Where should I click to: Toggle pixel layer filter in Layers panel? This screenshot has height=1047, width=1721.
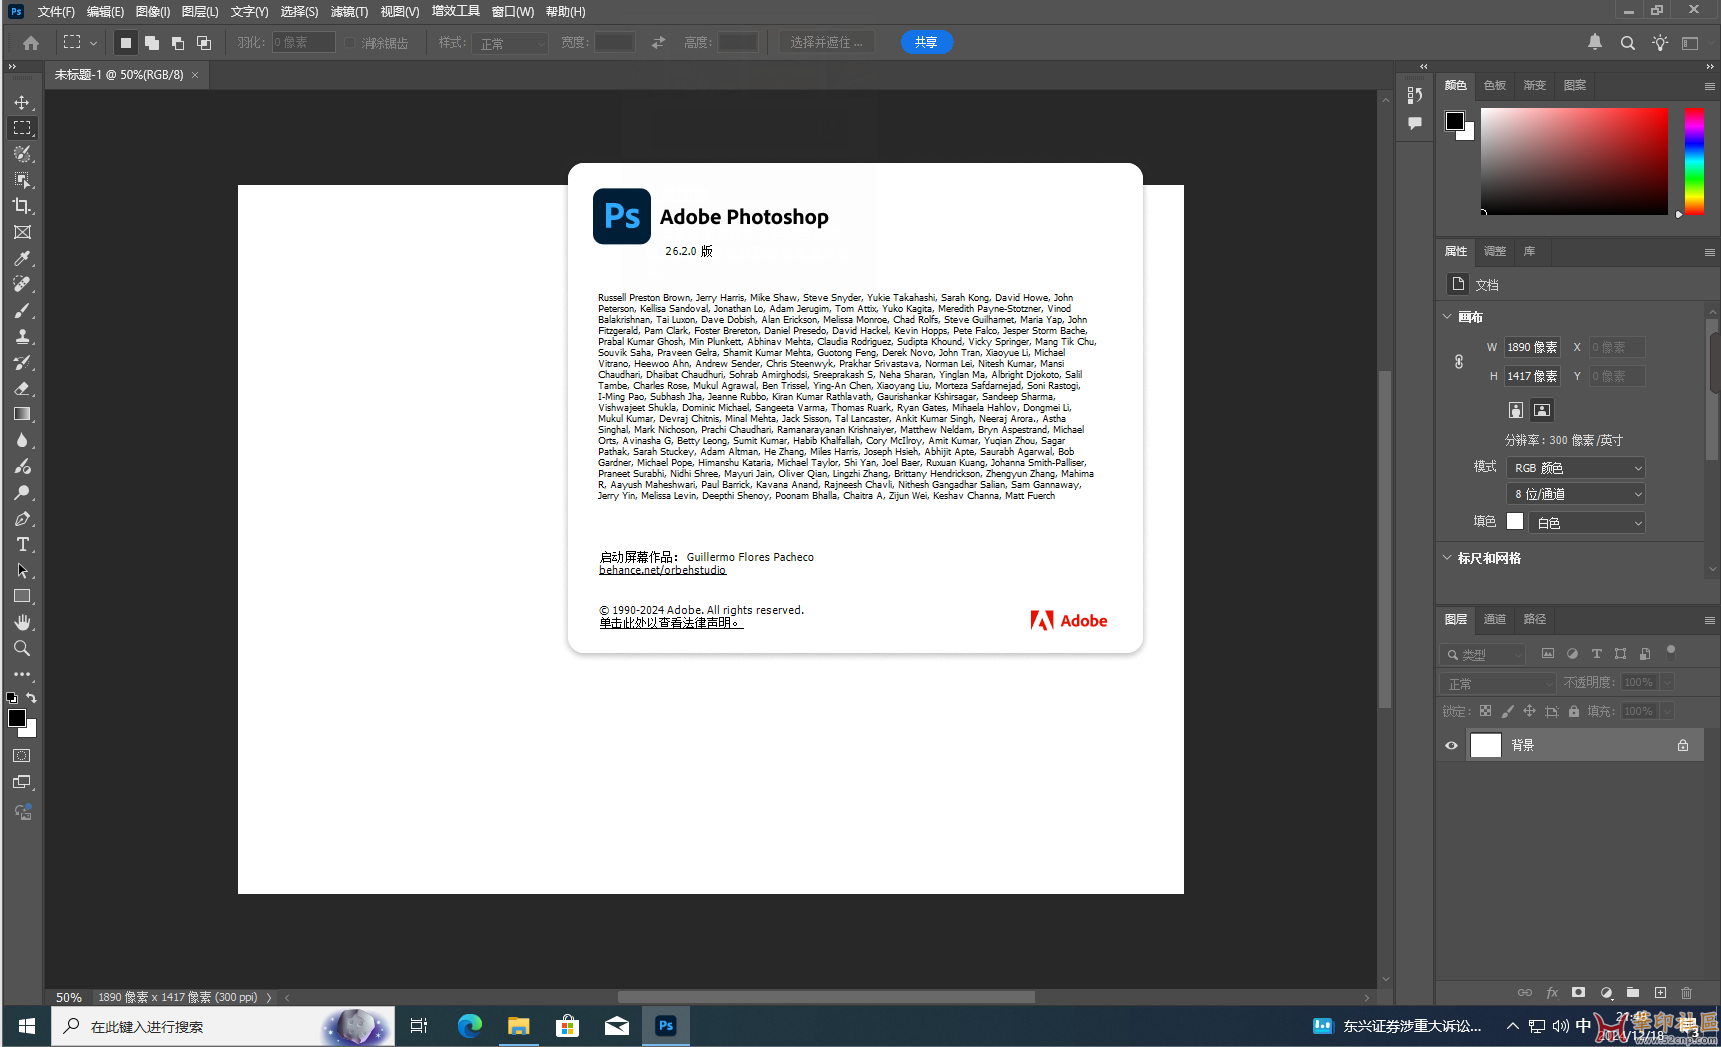coord(1548,654)
